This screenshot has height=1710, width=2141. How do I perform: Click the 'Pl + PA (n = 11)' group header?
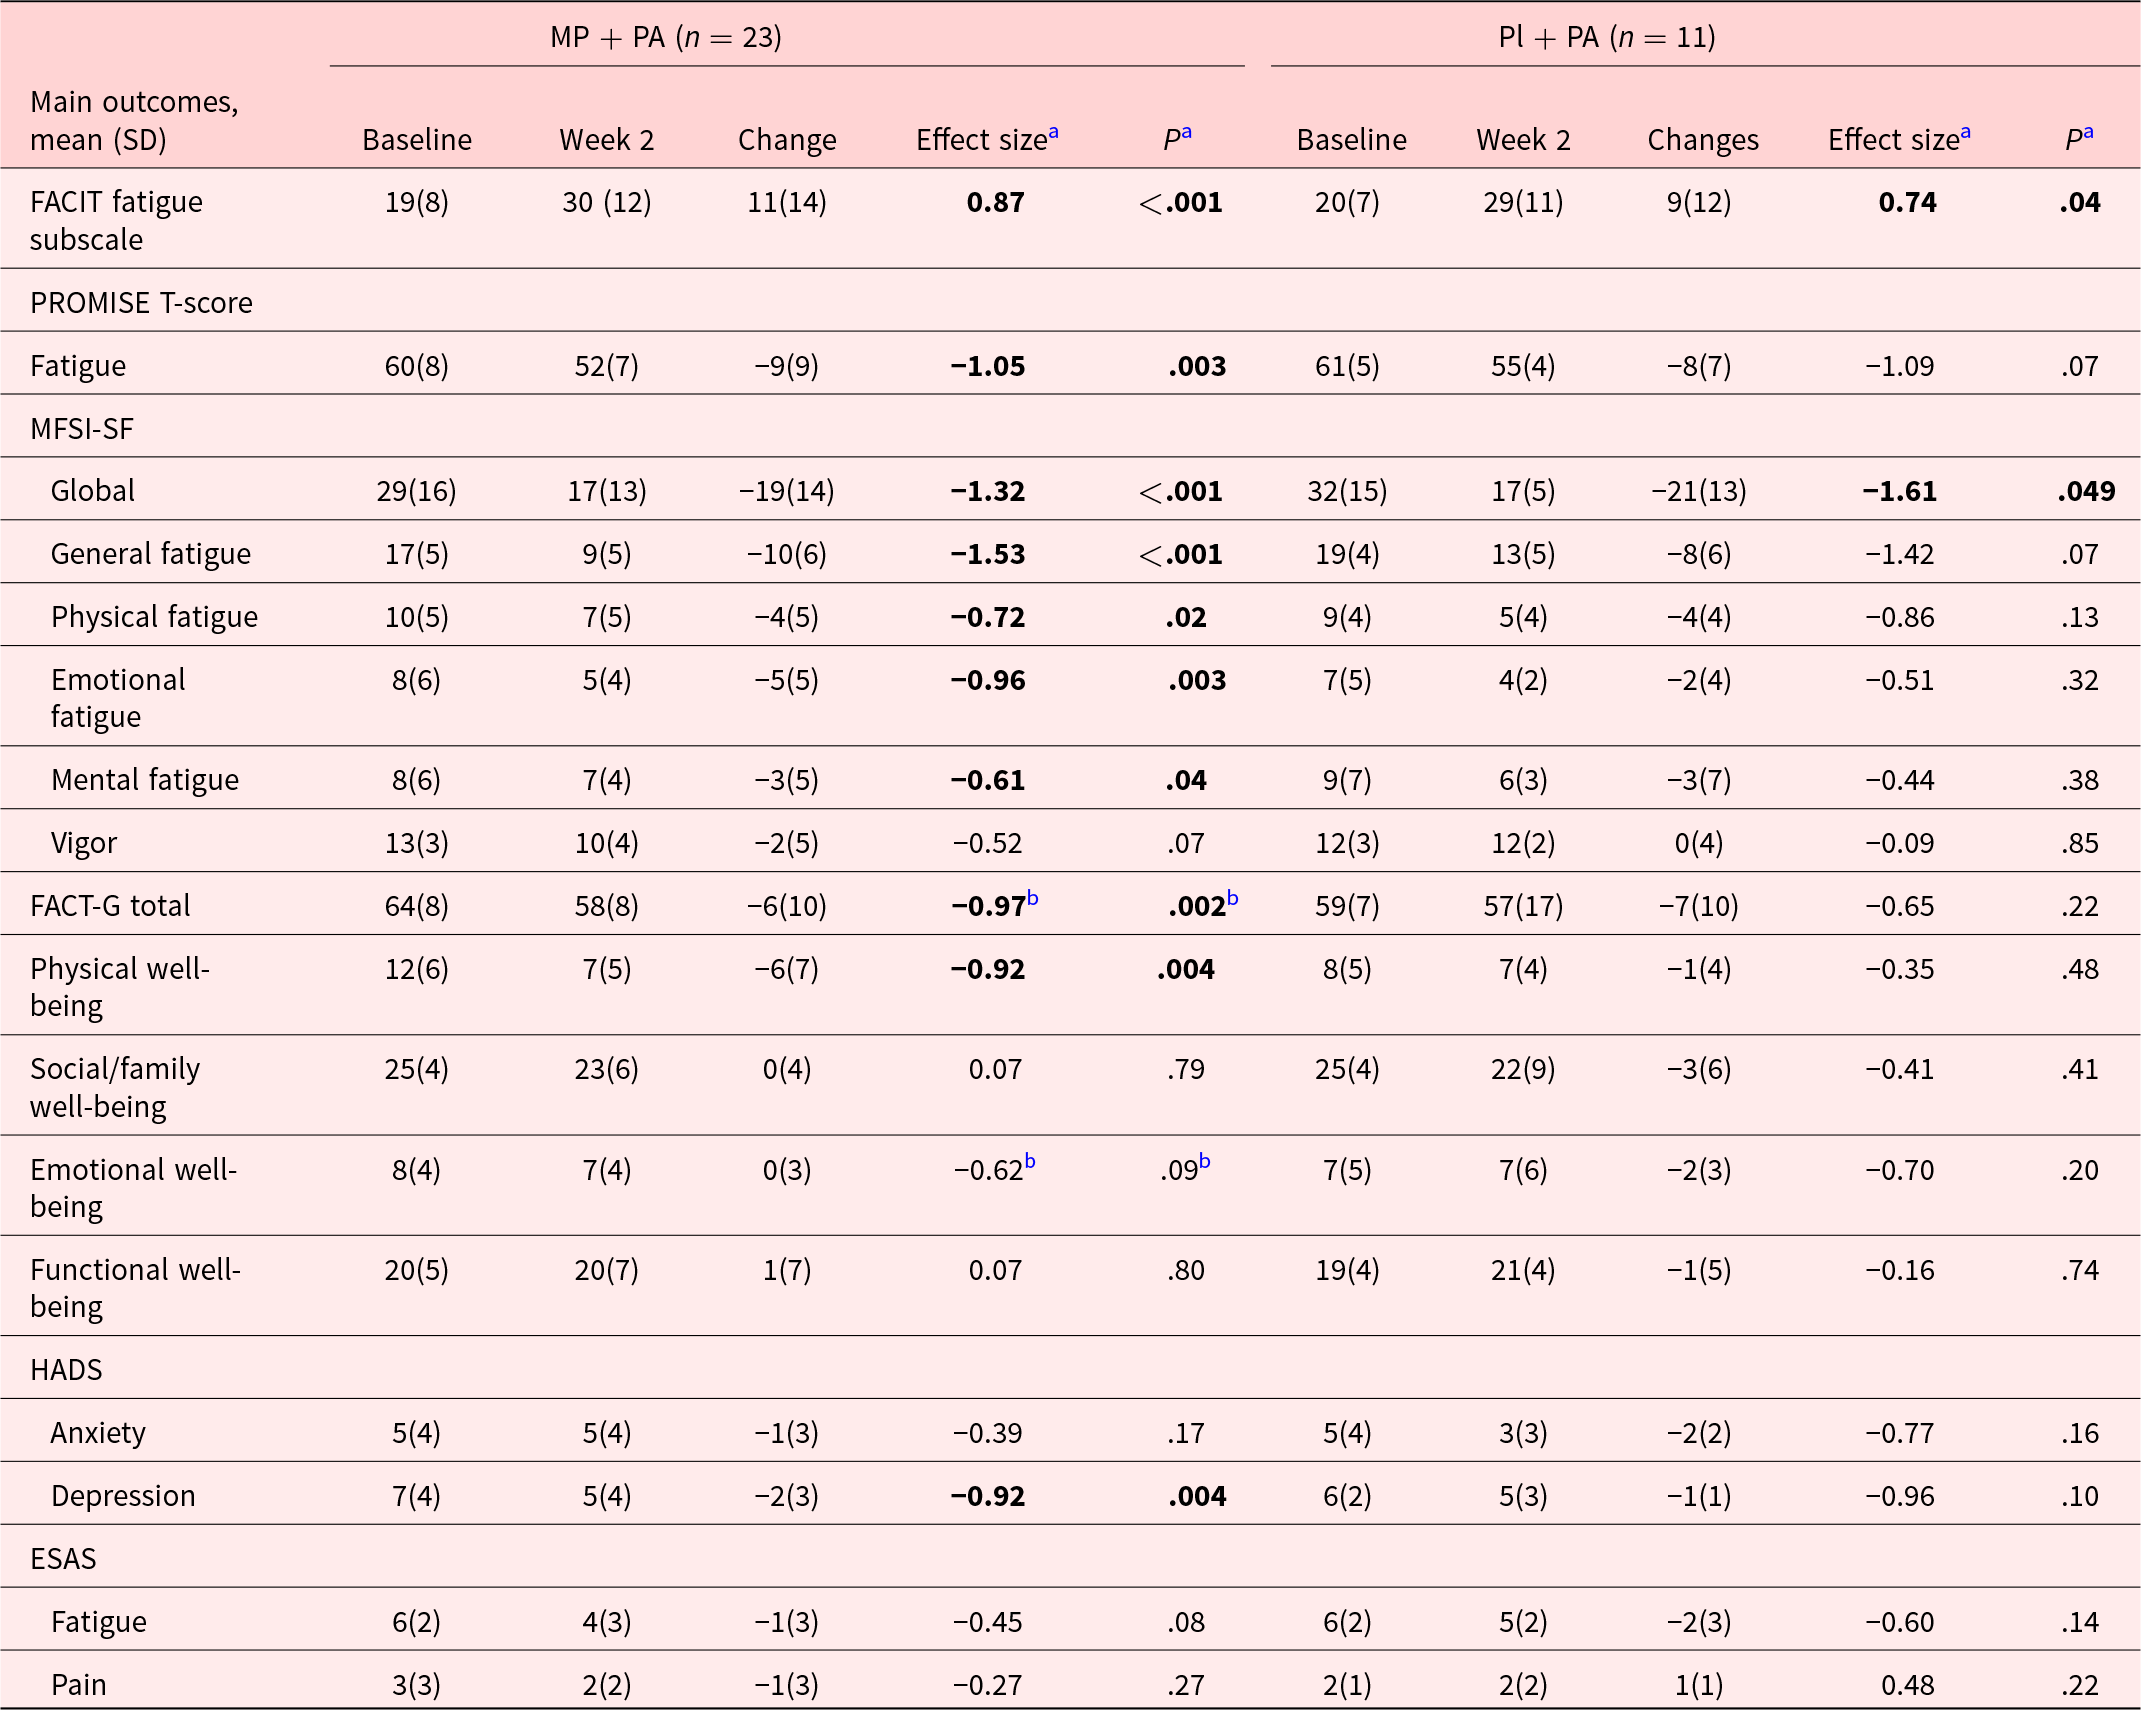1606,38
